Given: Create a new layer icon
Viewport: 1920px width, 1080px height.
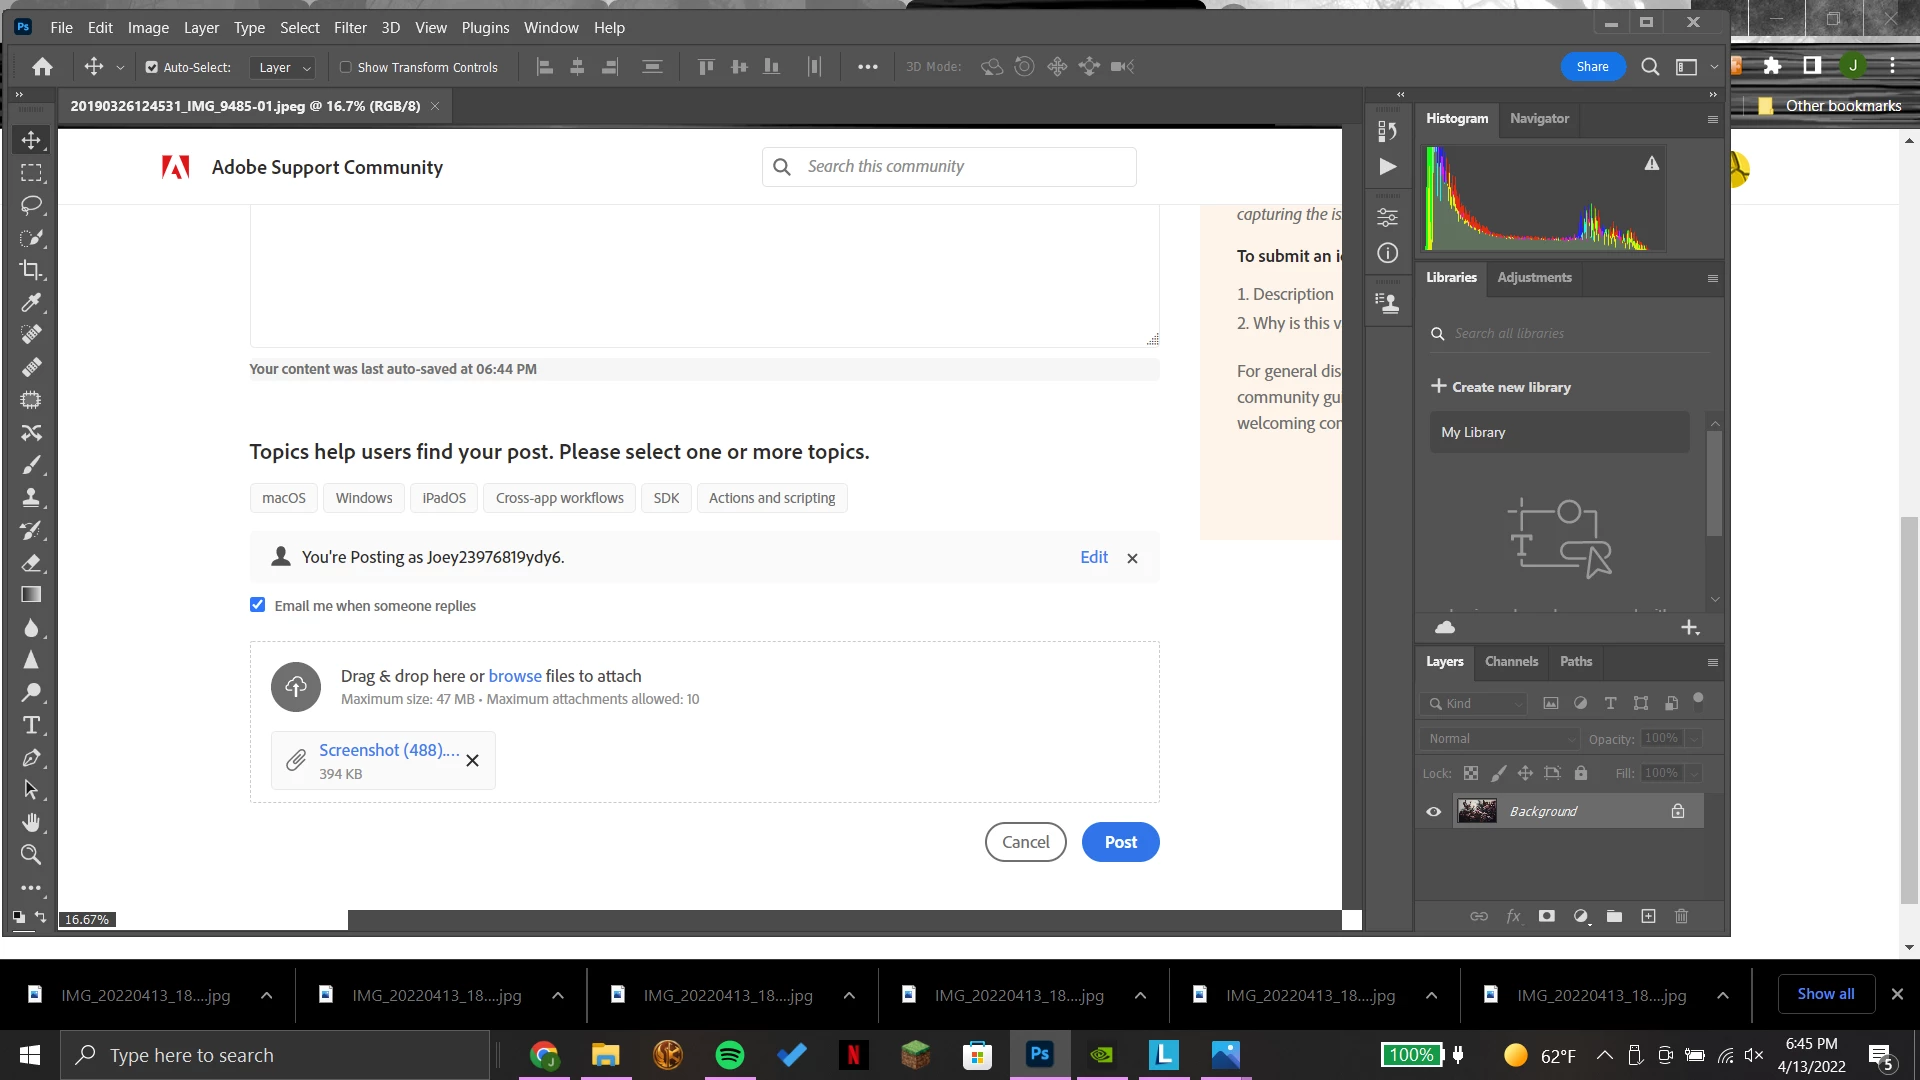Looking at the screenshot, I should click(1648, 916).
